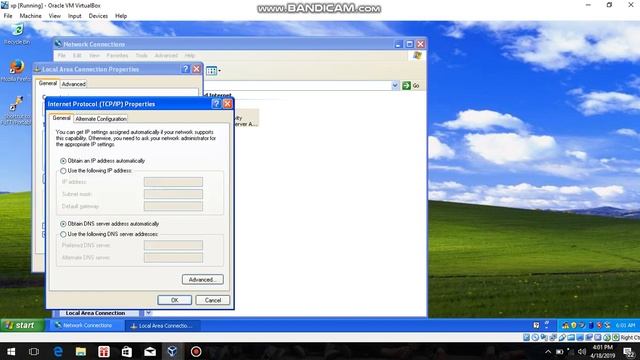Click the VirtualBox display status icon
The height and width of the screenshot is (360, 640).
click(580, 337)
